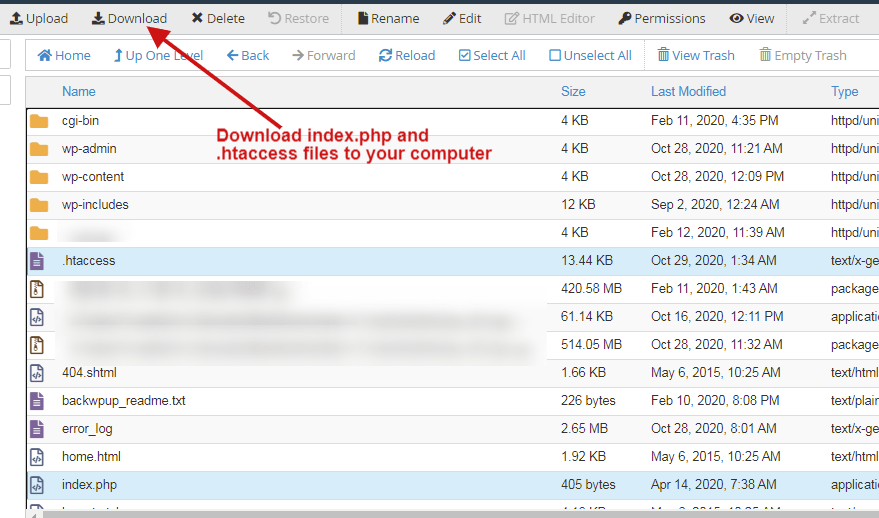
Task: Click the error_log file icon
Action: point(37,429)
